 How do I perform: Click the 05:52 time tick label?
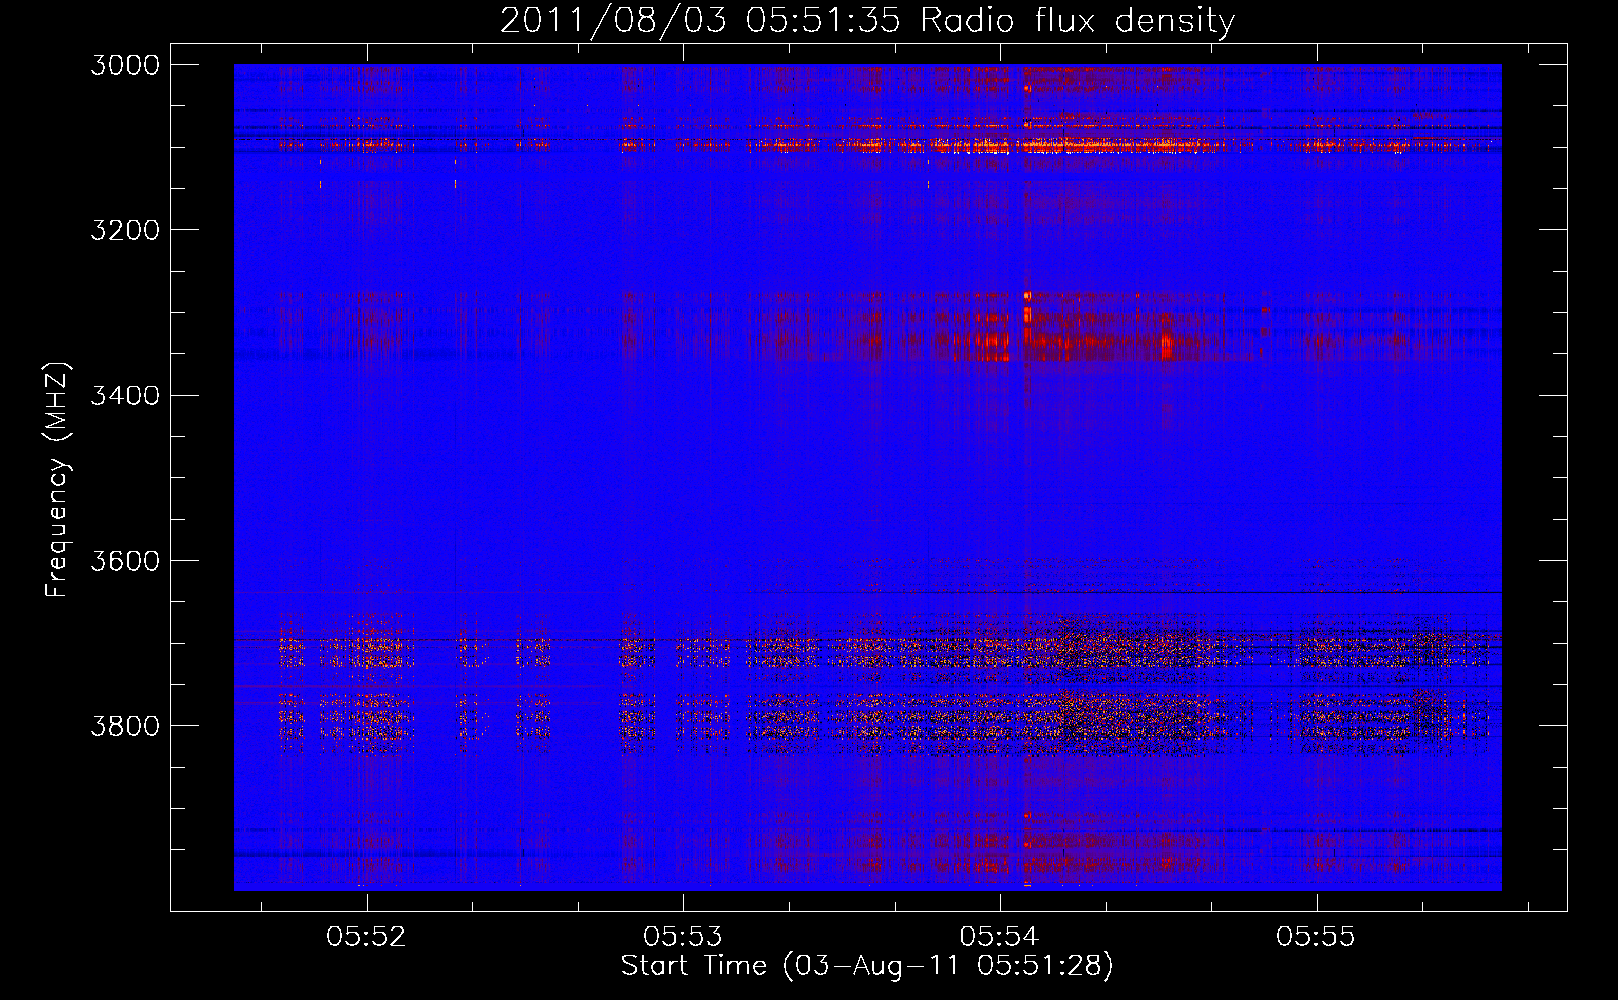366,936
